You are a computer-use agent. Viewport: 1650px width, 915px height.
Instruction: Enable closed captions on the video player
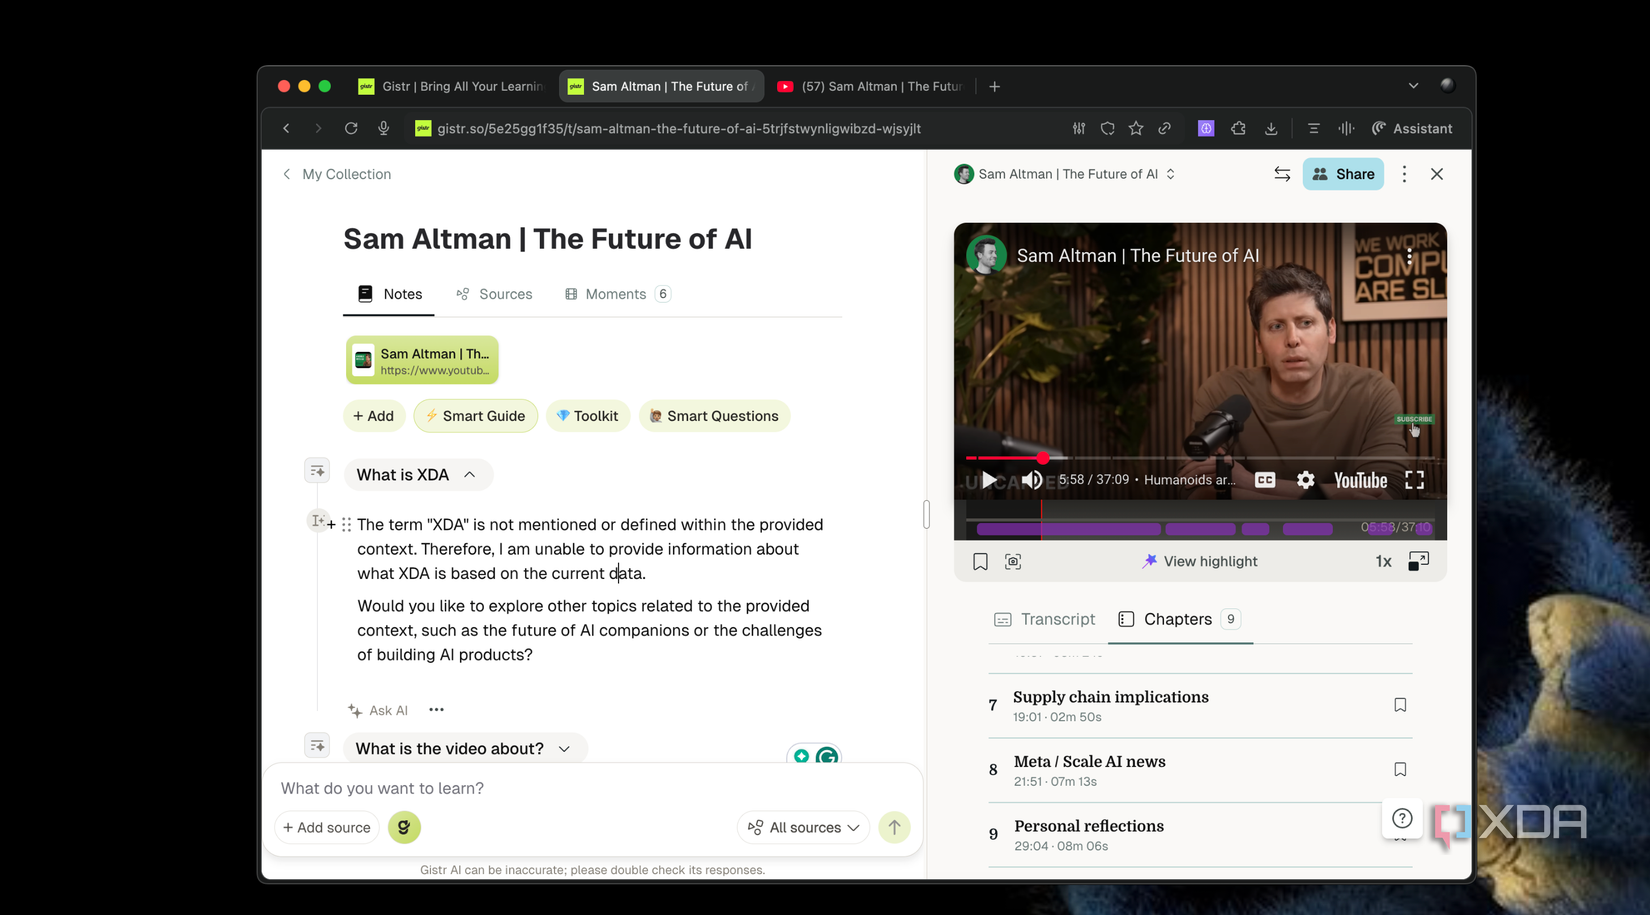click(1264, 480)
